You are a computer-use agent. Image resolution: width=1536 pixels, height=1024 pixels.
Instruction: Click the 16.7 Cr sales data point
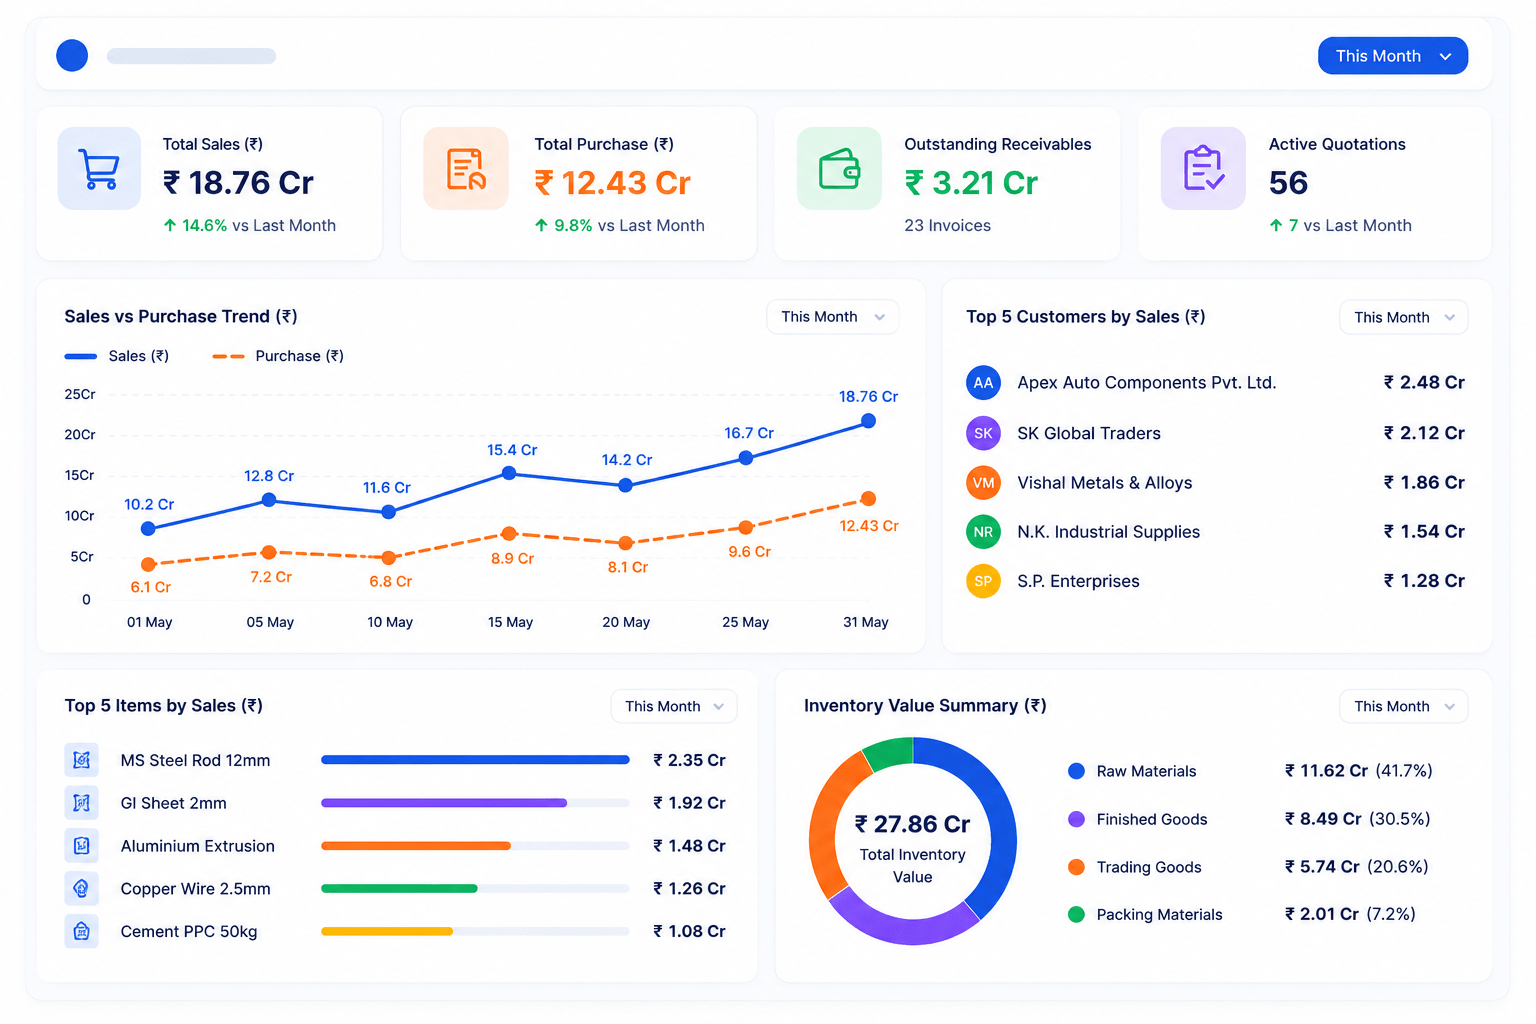click(746, 457)
